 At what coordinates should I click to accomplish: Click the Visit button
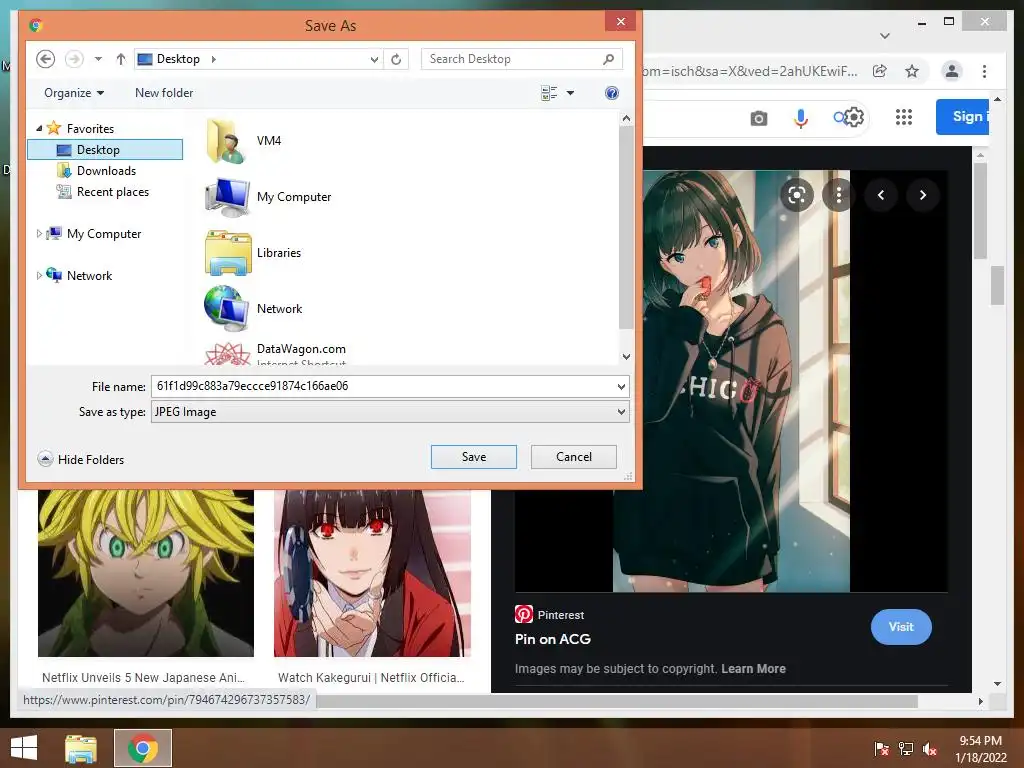click(901, 627)
